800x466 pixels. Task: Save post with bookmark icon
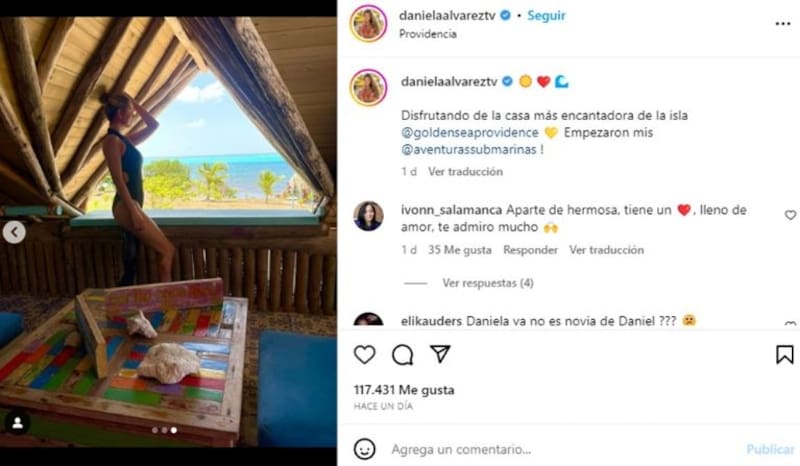click(785, 355)
